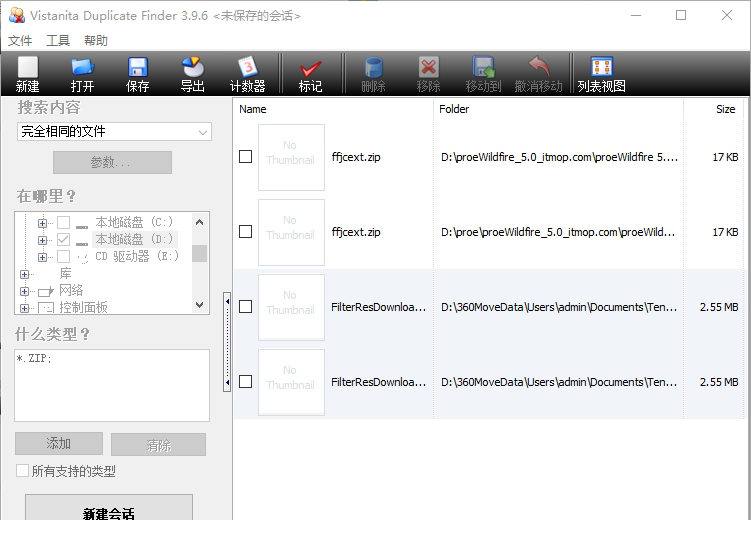This screenshot has width=751, height=540.
Task: Sort results by the Folder column header
Action: (x=558, y=109)
